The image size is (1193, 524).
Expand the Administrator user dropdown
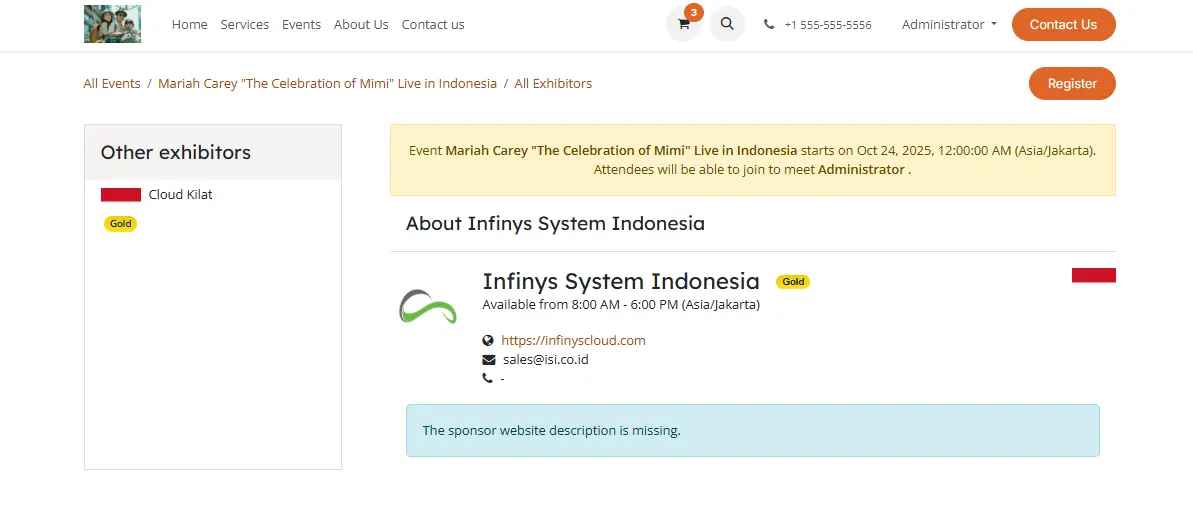pyautogui.click(x=949, y=24)
